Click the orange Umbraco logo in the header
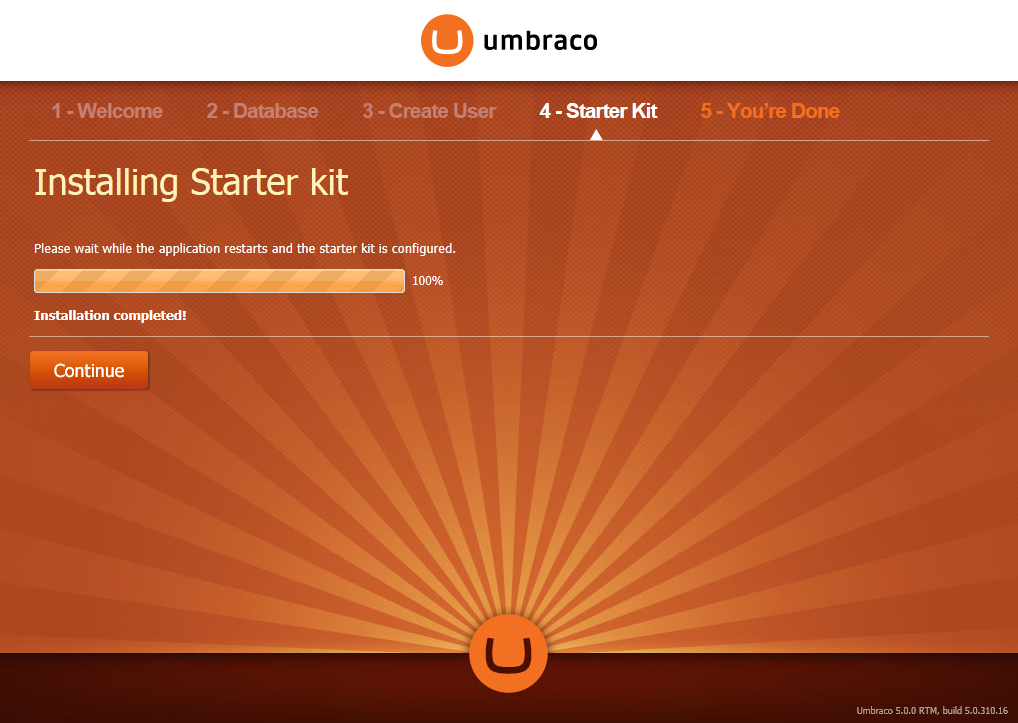 [x=447, y=40]
